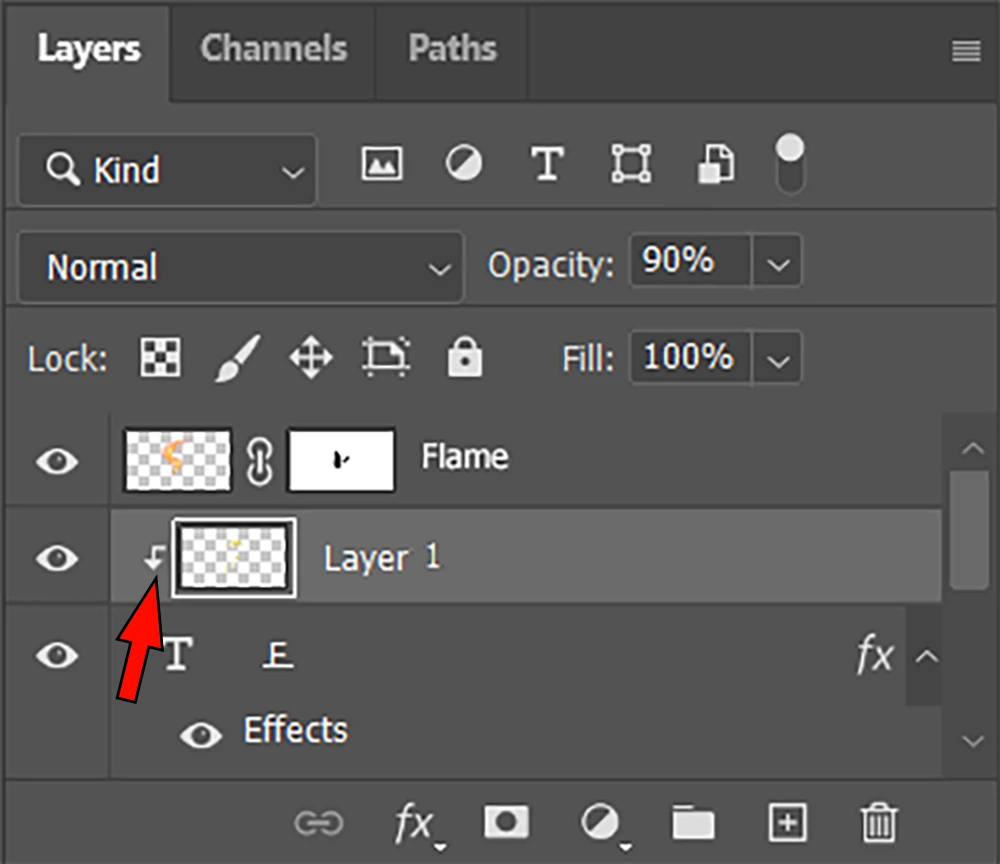This screenshot has height=864, width=1000.
Task: Open the Kind filter dropdown
Action: 167,170
